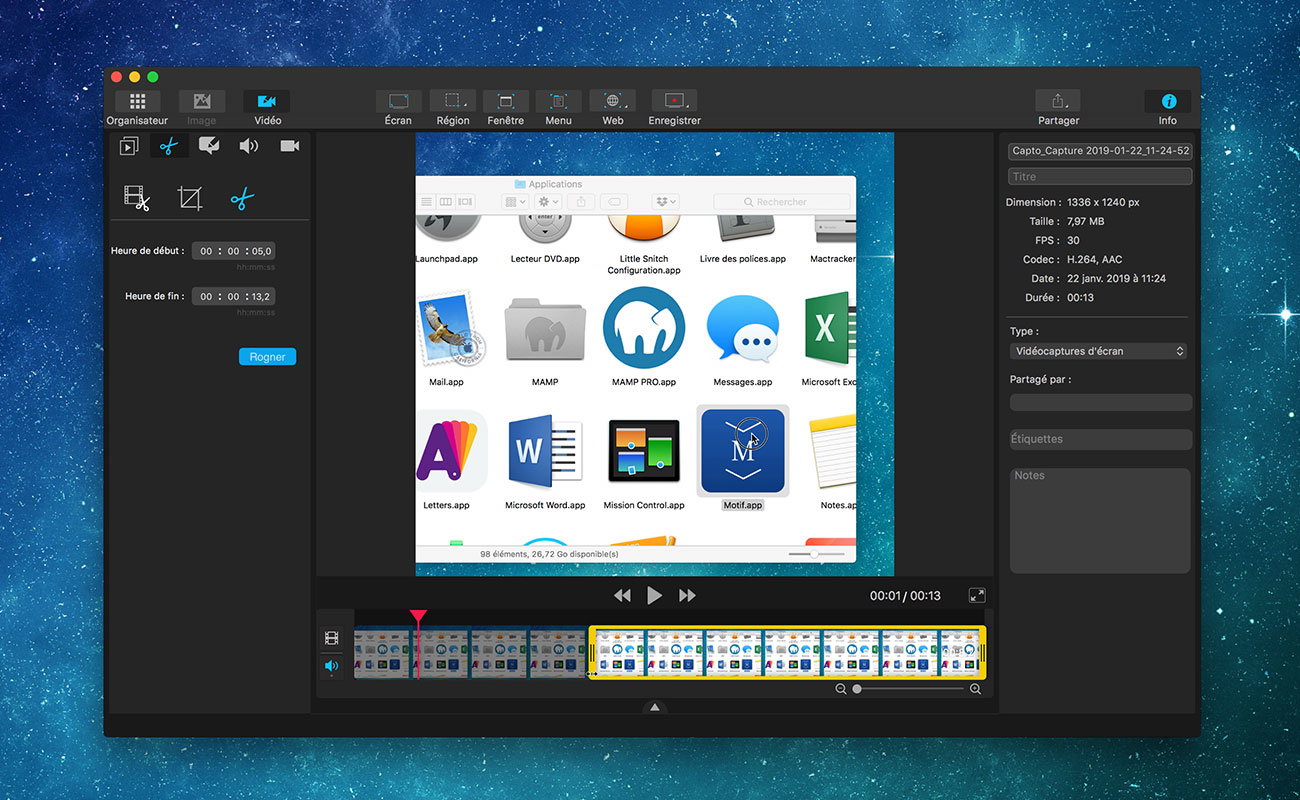Screen dimensions: 1300x800
Task: Open the camera settings tab
Action: (x=289, y=146)
